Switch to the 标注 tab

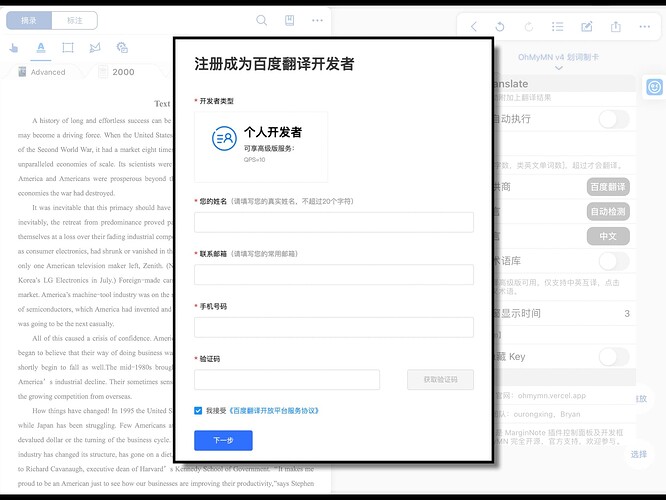point(75,20)
